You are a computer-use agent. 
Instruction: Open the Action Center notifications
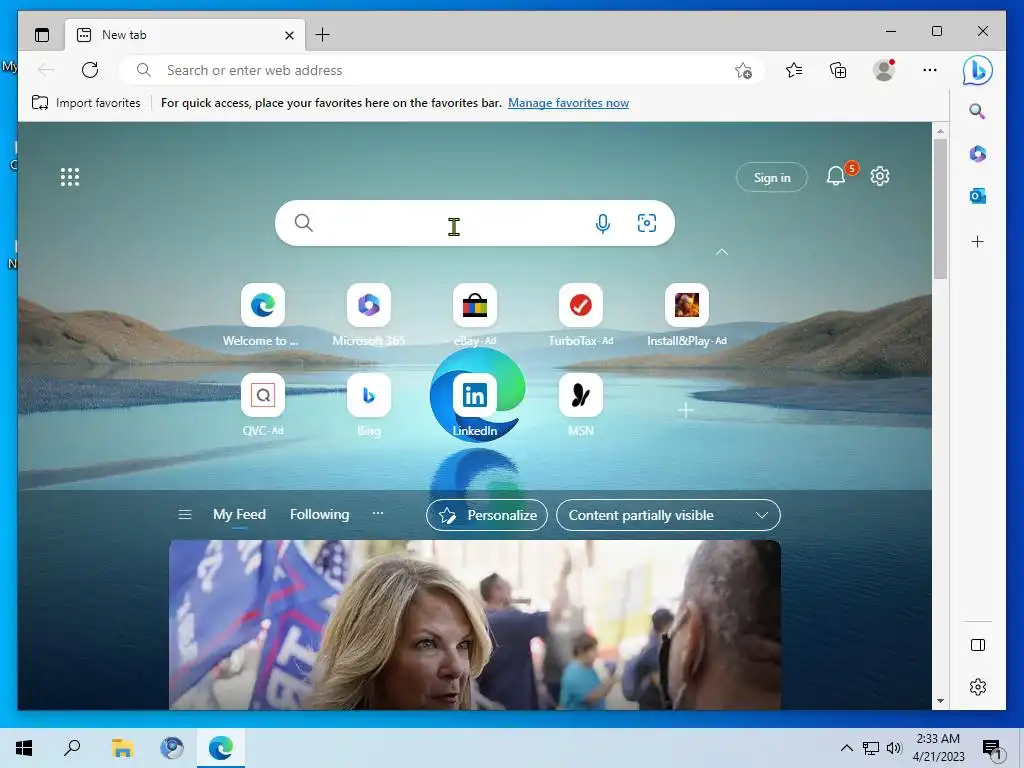993,749
